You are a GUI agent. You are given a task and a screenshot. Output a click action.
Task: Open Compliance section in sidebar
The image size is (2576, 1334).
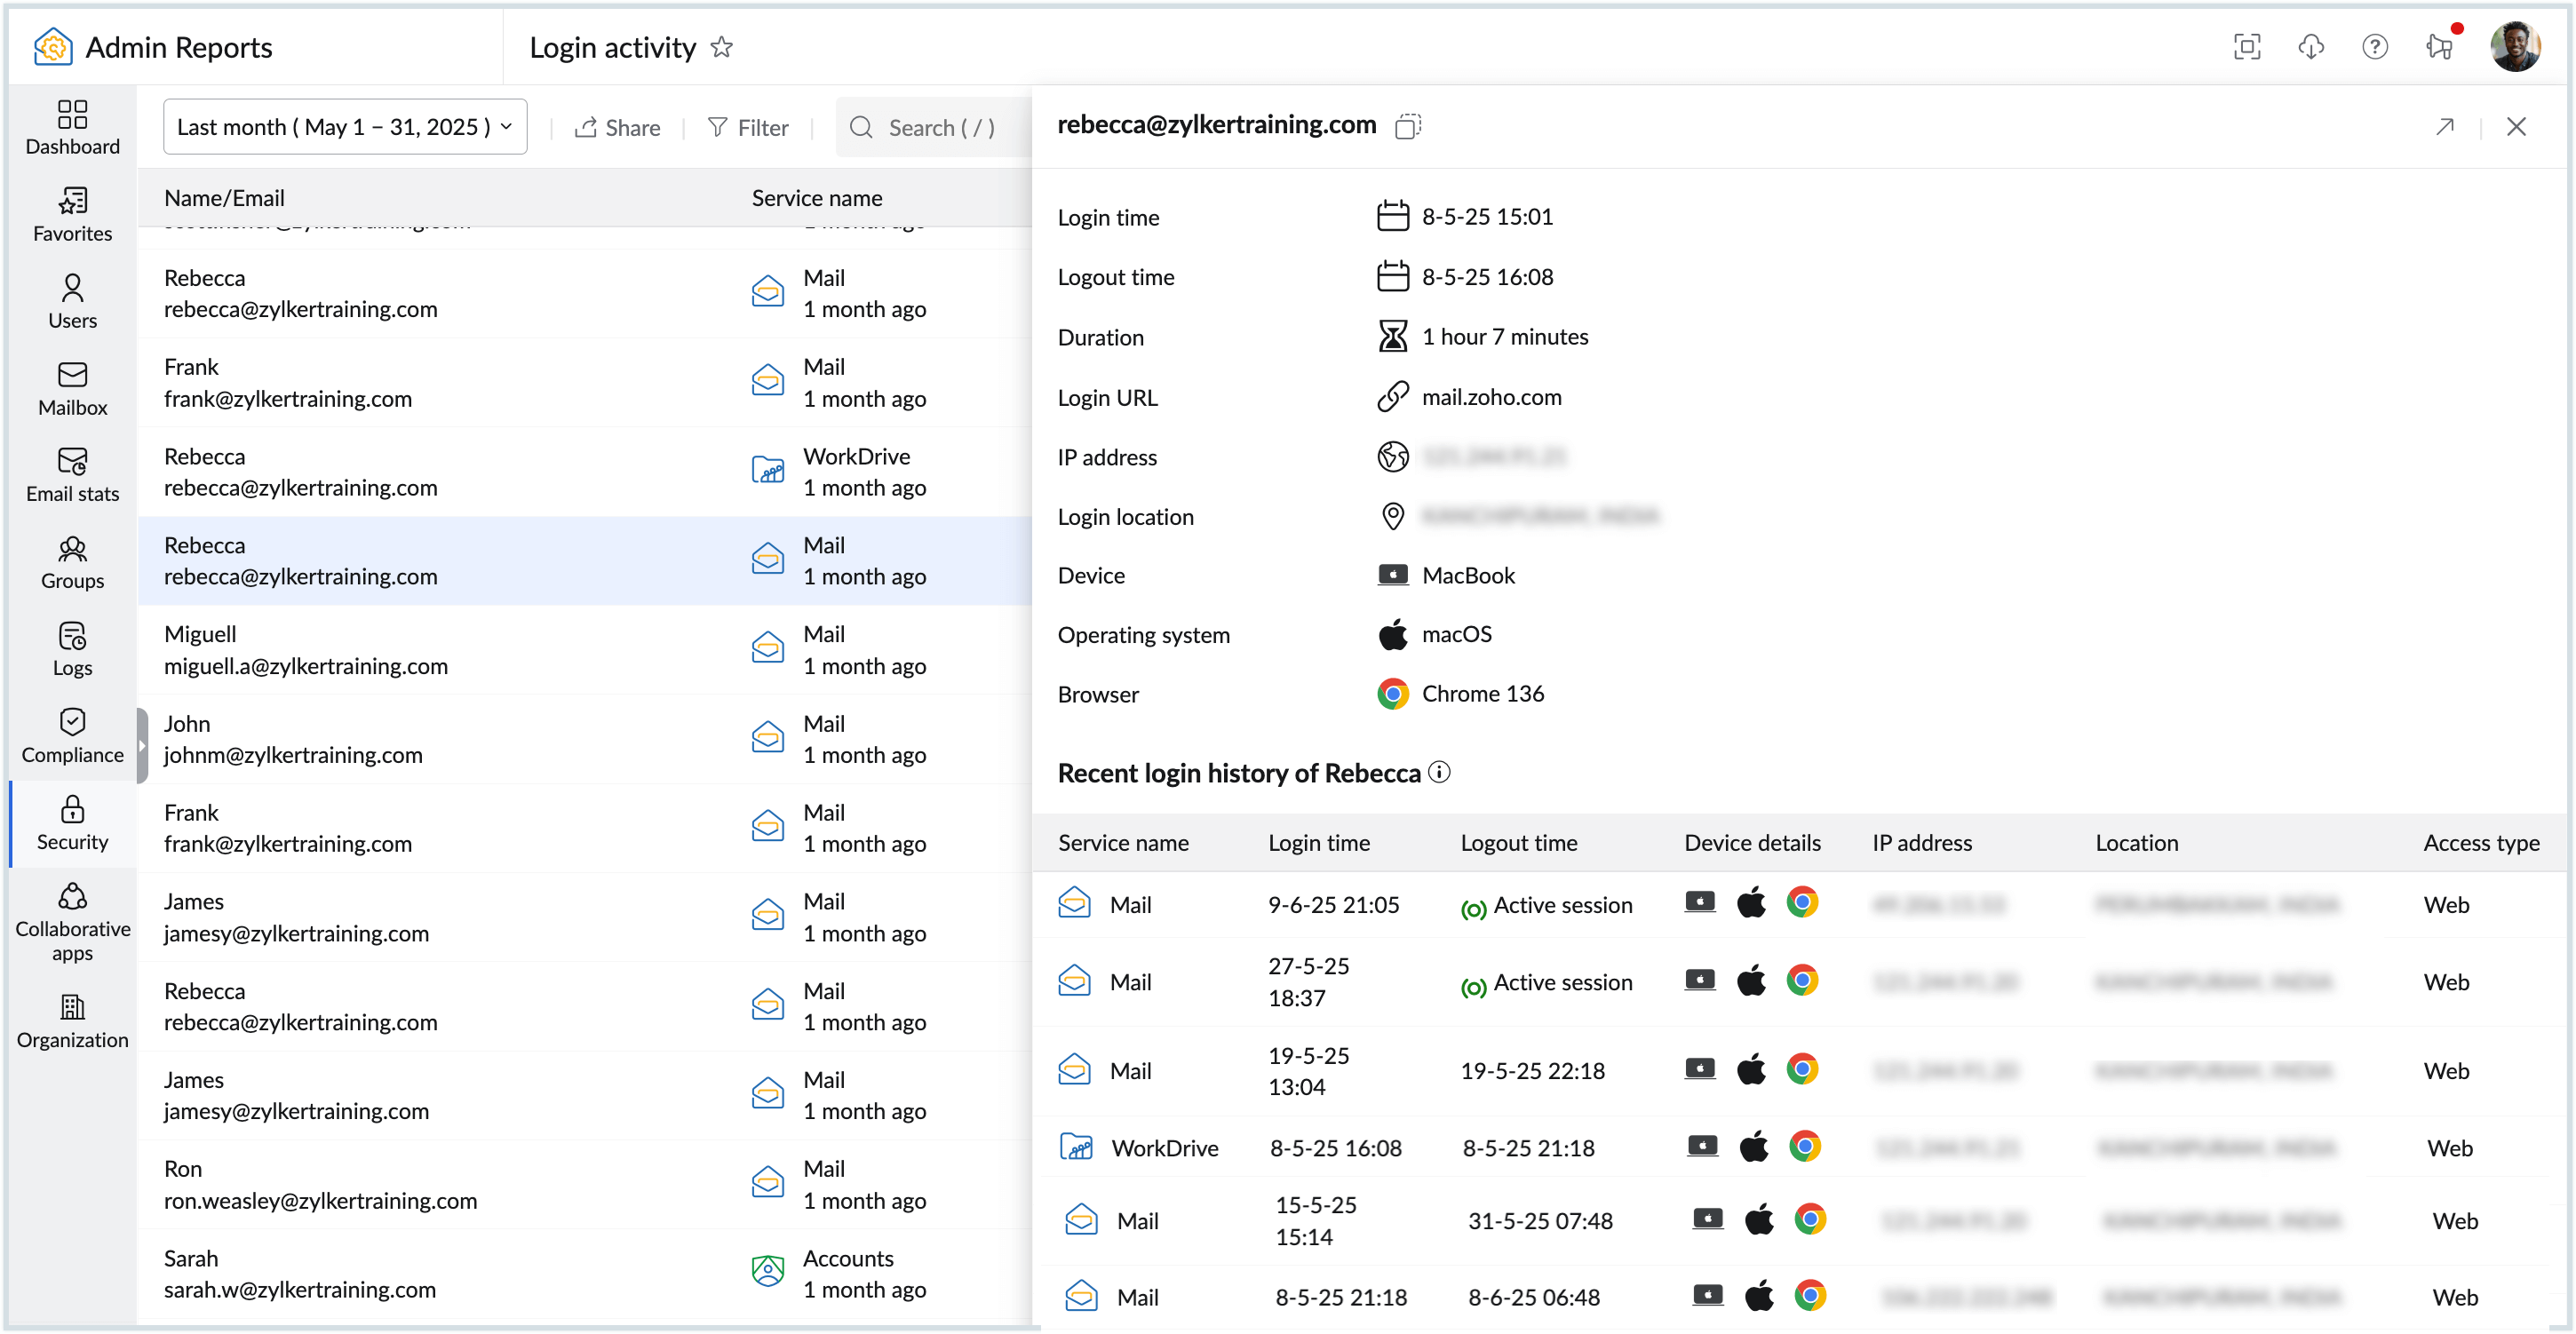(72, 735)
